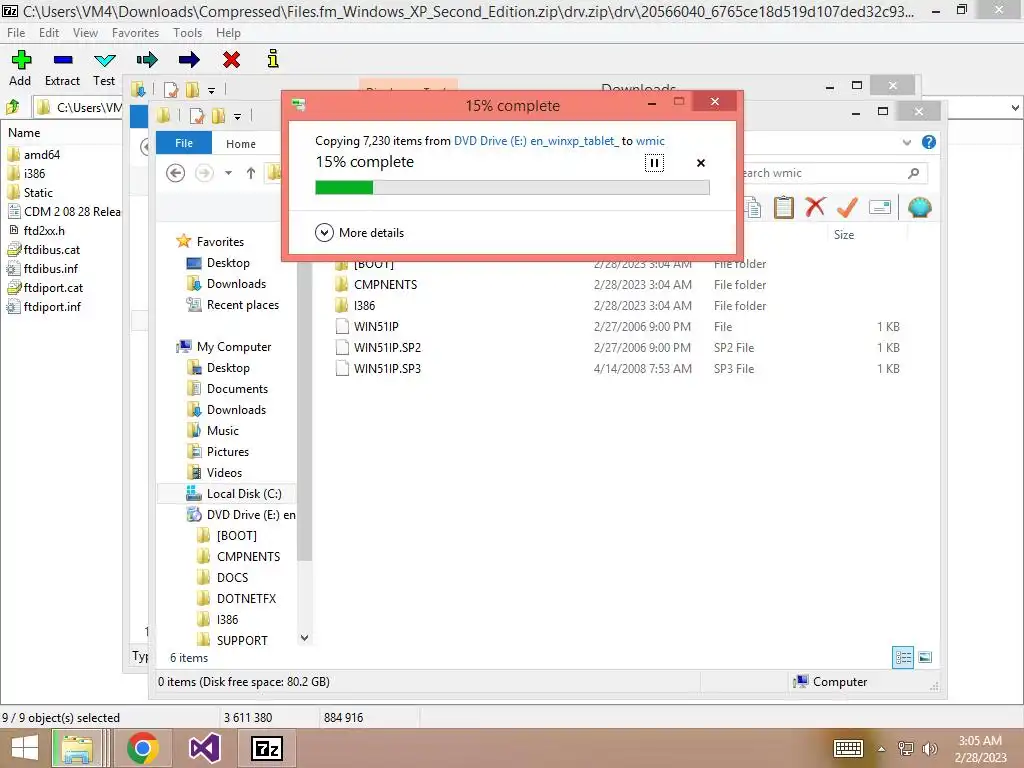Click the red X delete icon in wmic toolbar

coord(815,208)
